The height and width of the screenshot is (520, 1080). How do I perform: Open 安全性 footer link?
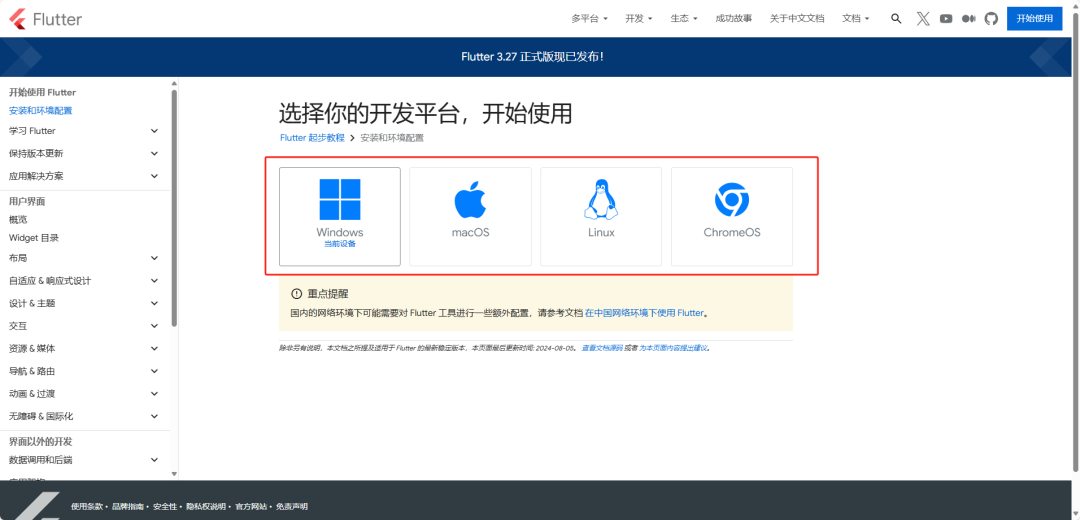165,507
